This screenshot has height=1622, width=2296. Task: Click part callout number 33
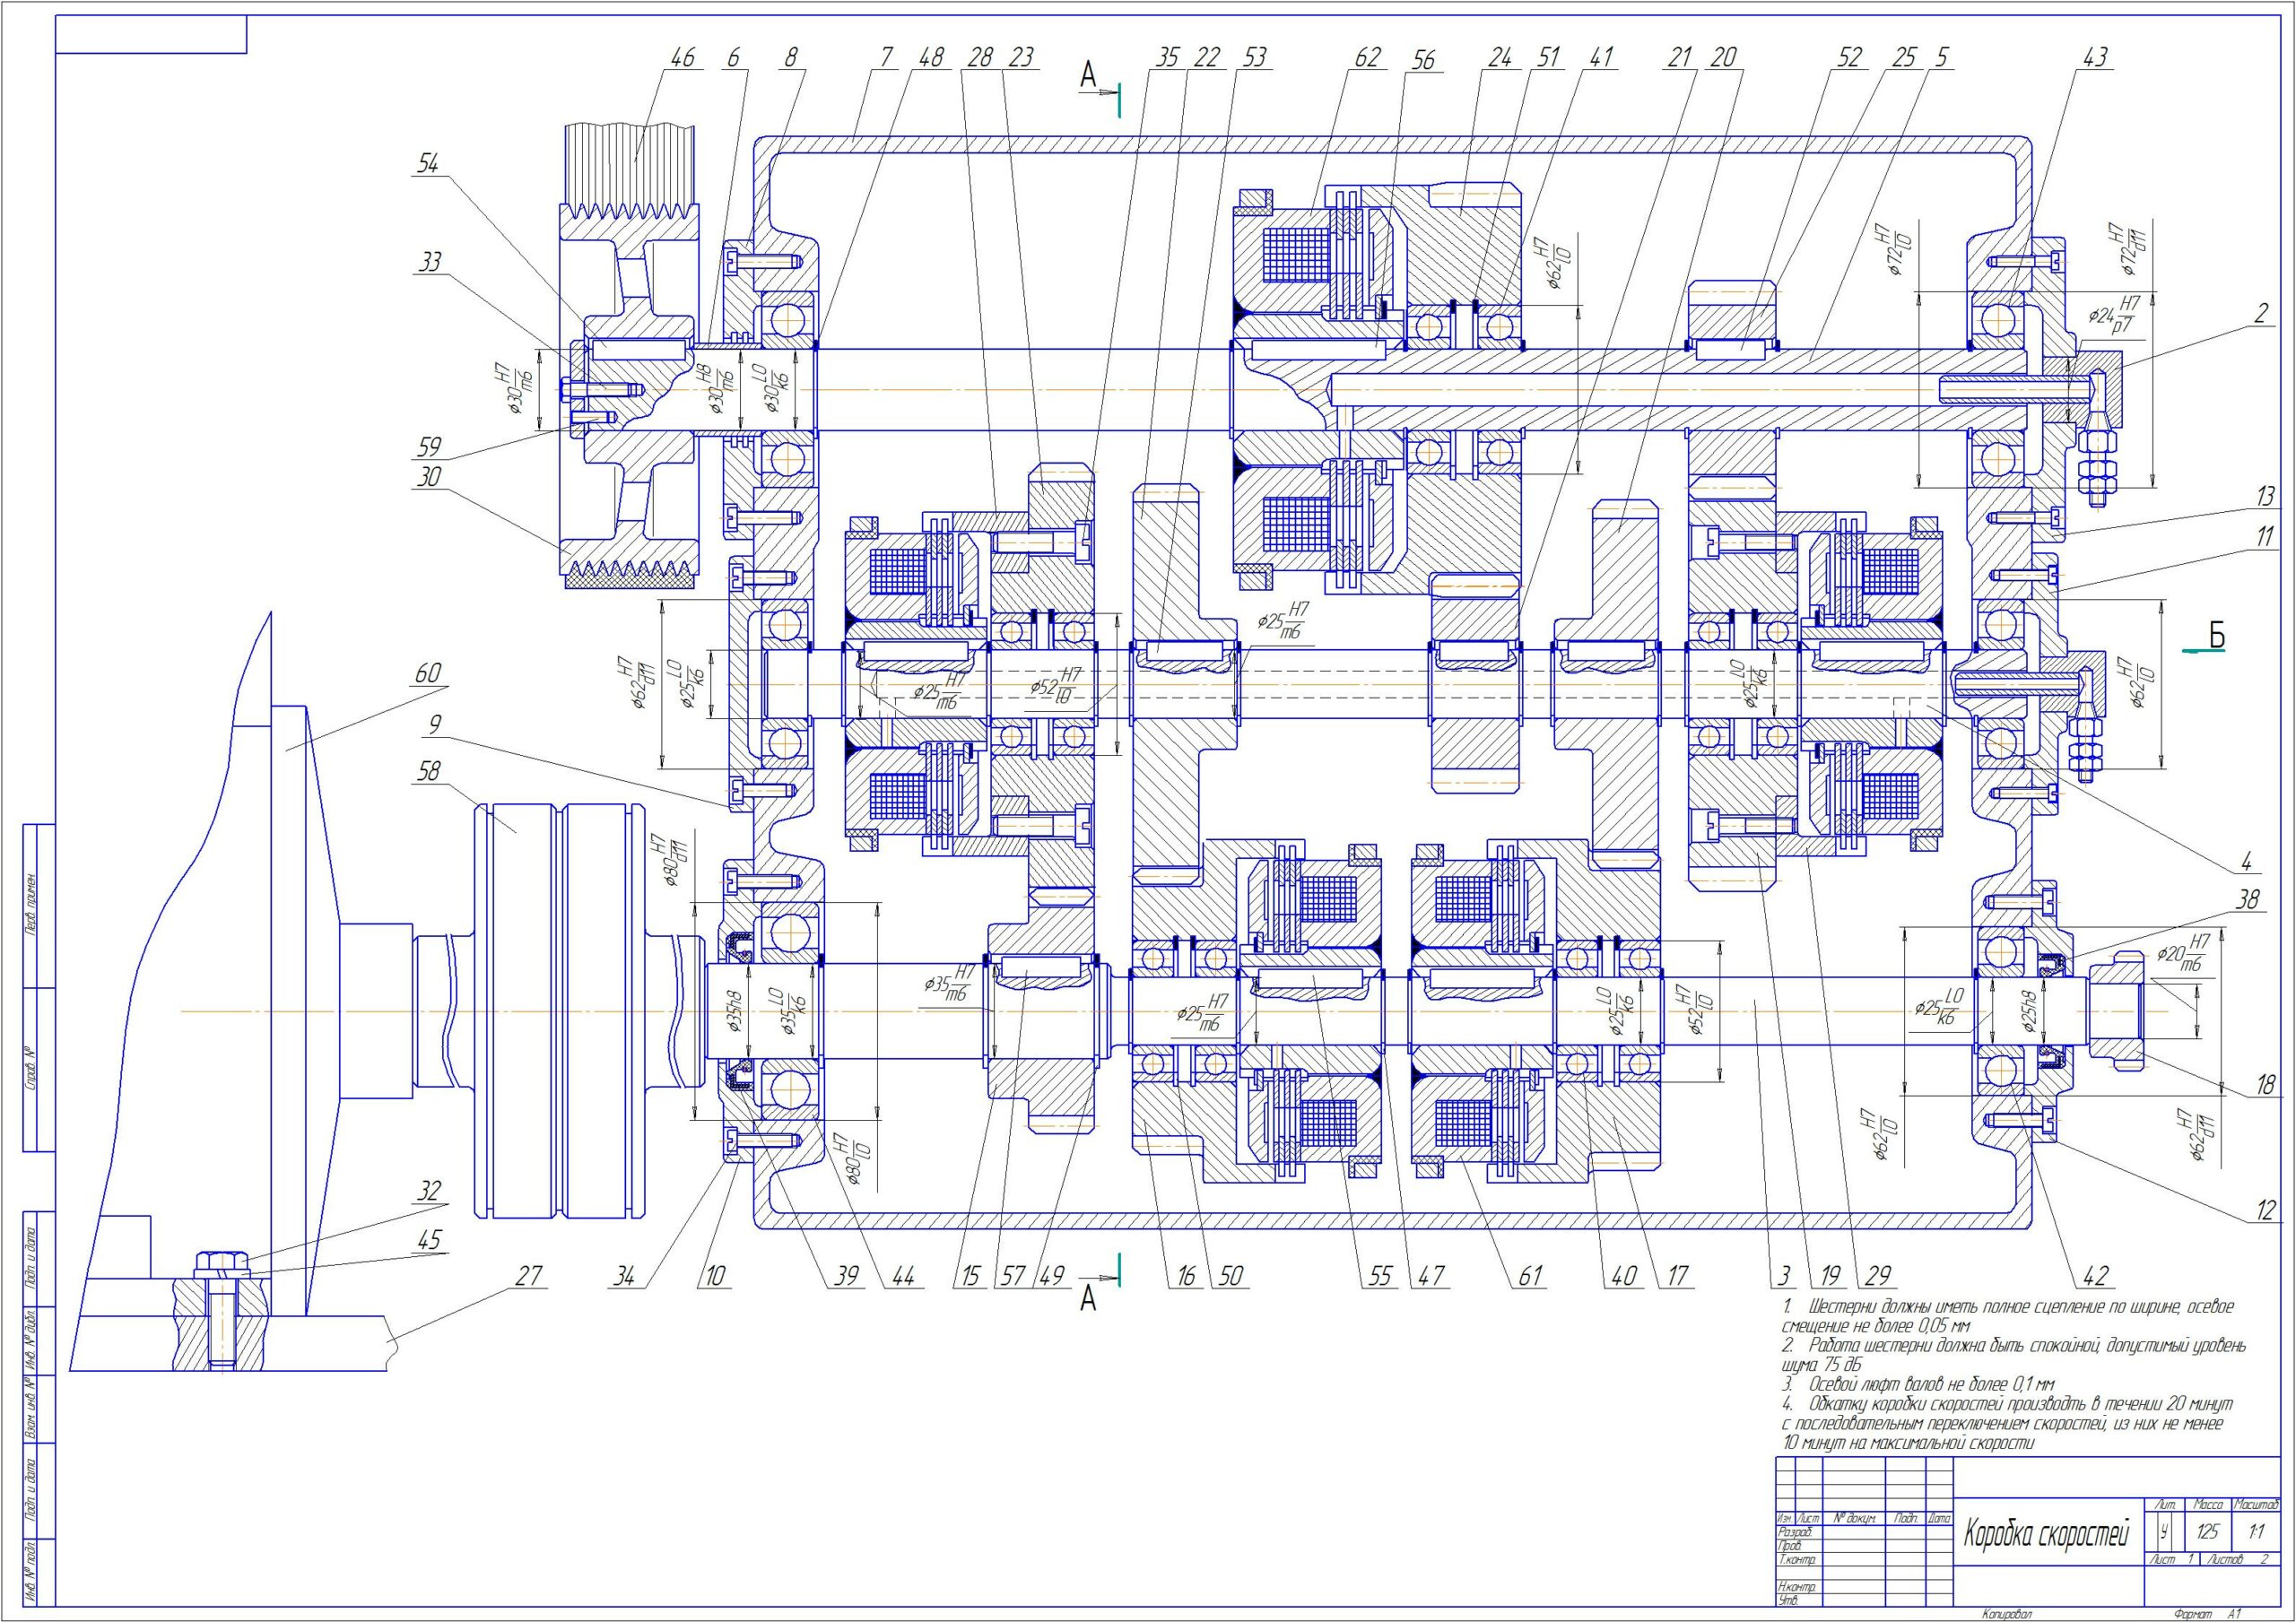coord(427,262)
